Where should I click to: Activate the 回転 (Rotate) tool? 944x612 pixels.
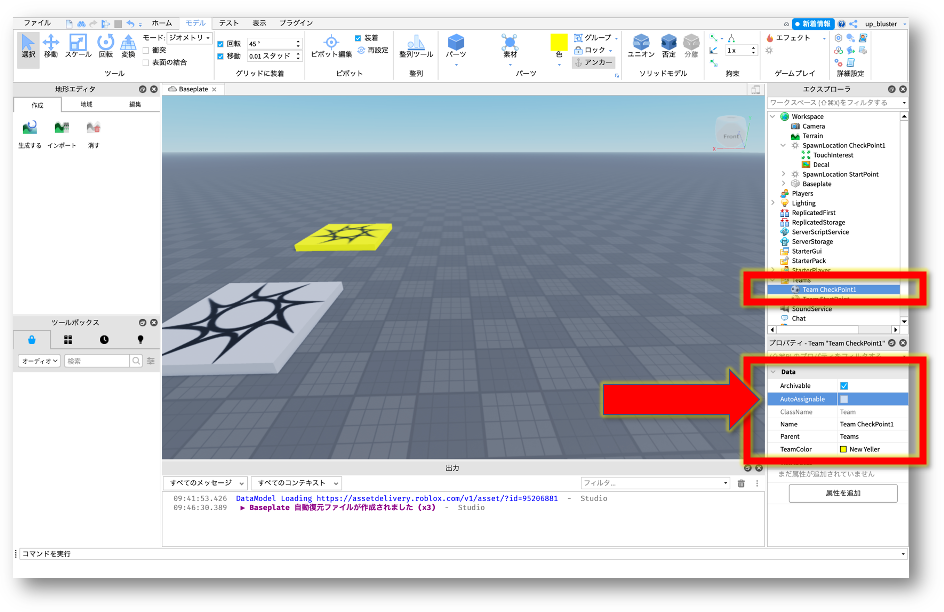106,46
